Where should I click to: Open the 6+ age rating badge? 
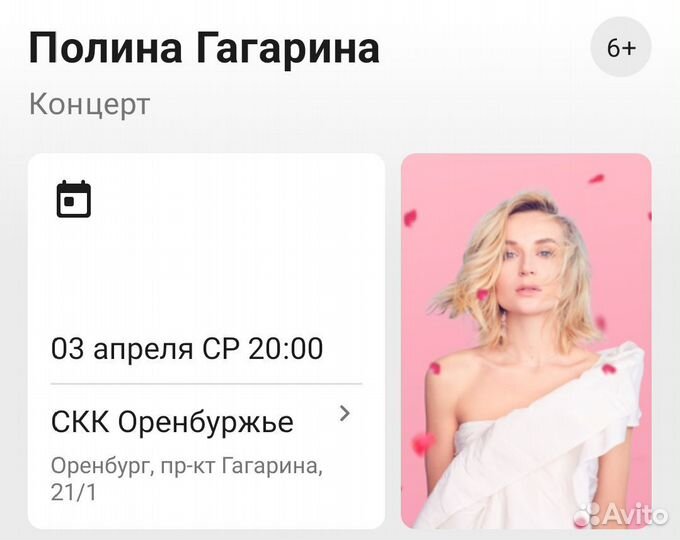coord(621,47)
